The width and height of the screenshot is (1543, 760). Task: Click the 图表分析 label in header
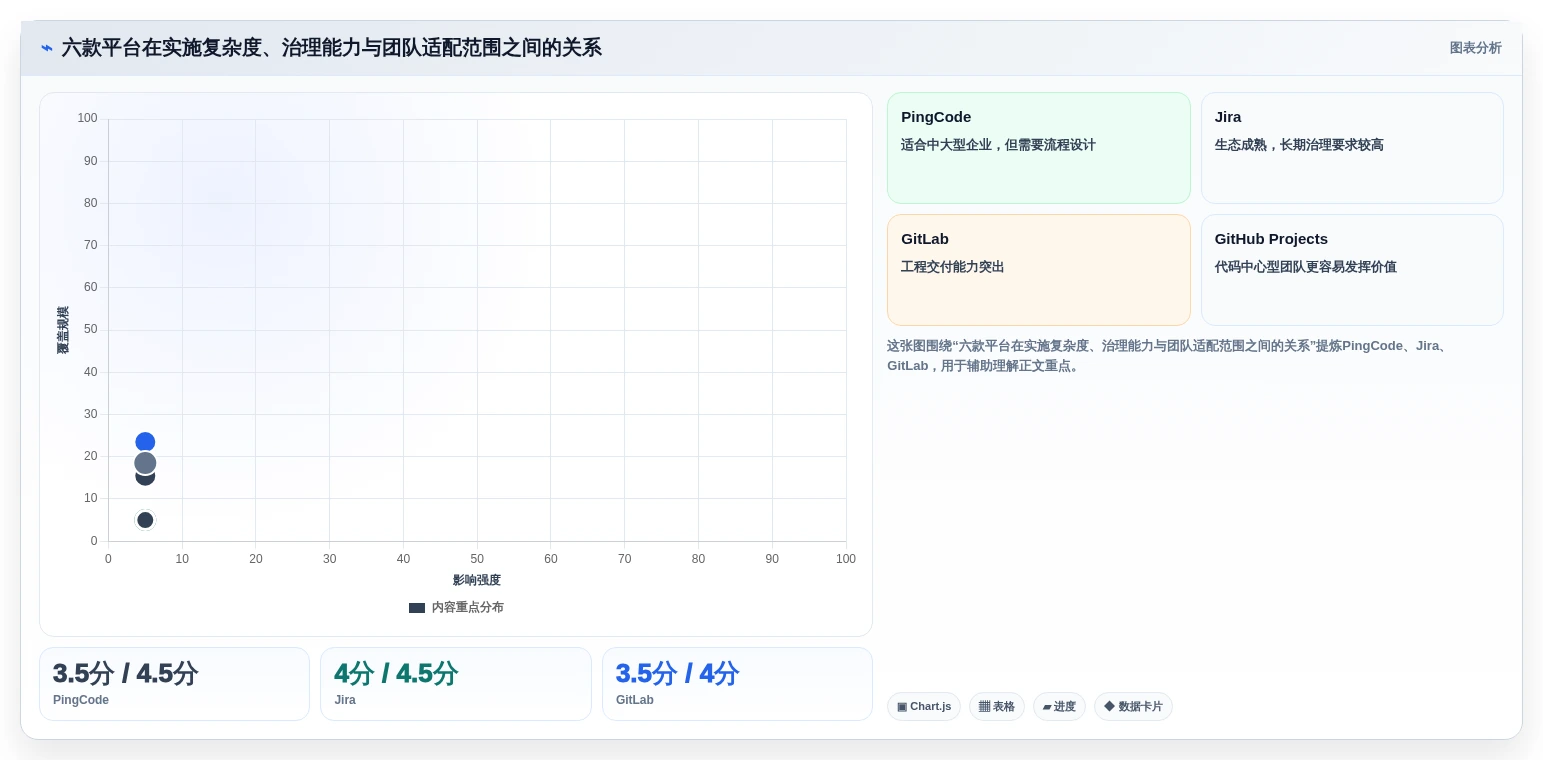1475,48
